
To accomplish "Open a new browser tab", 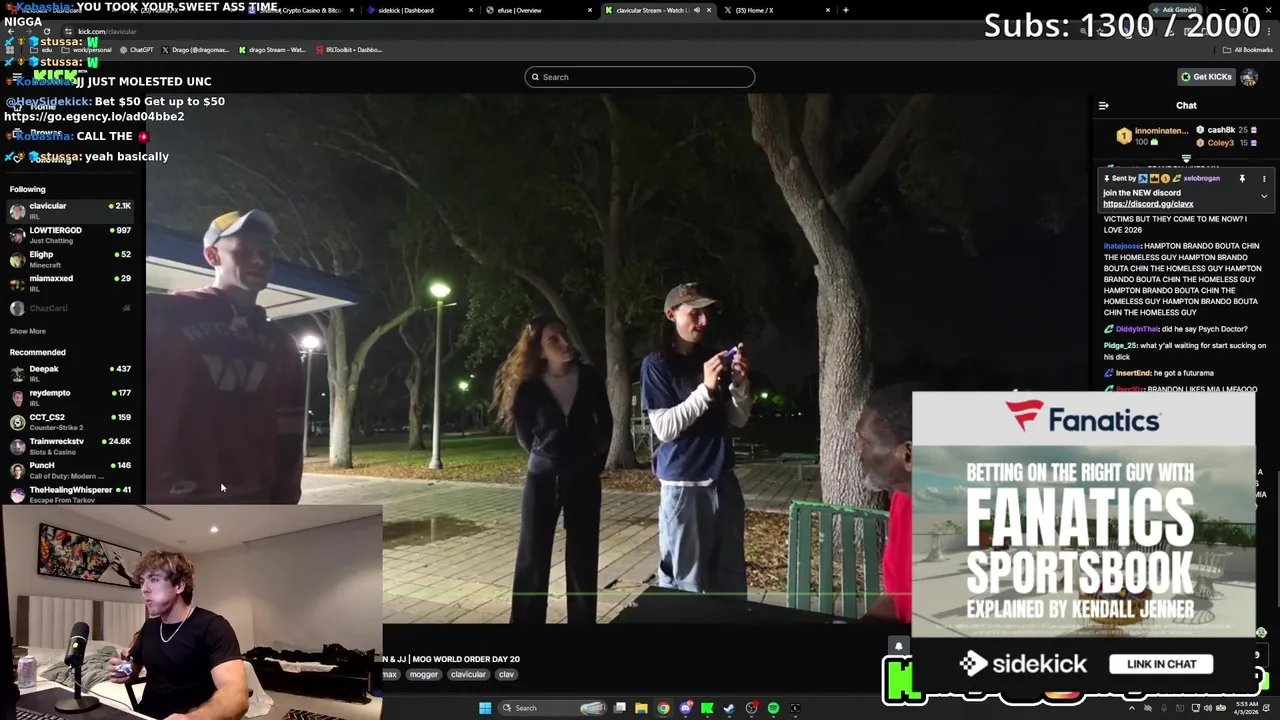I will (846, 10).
